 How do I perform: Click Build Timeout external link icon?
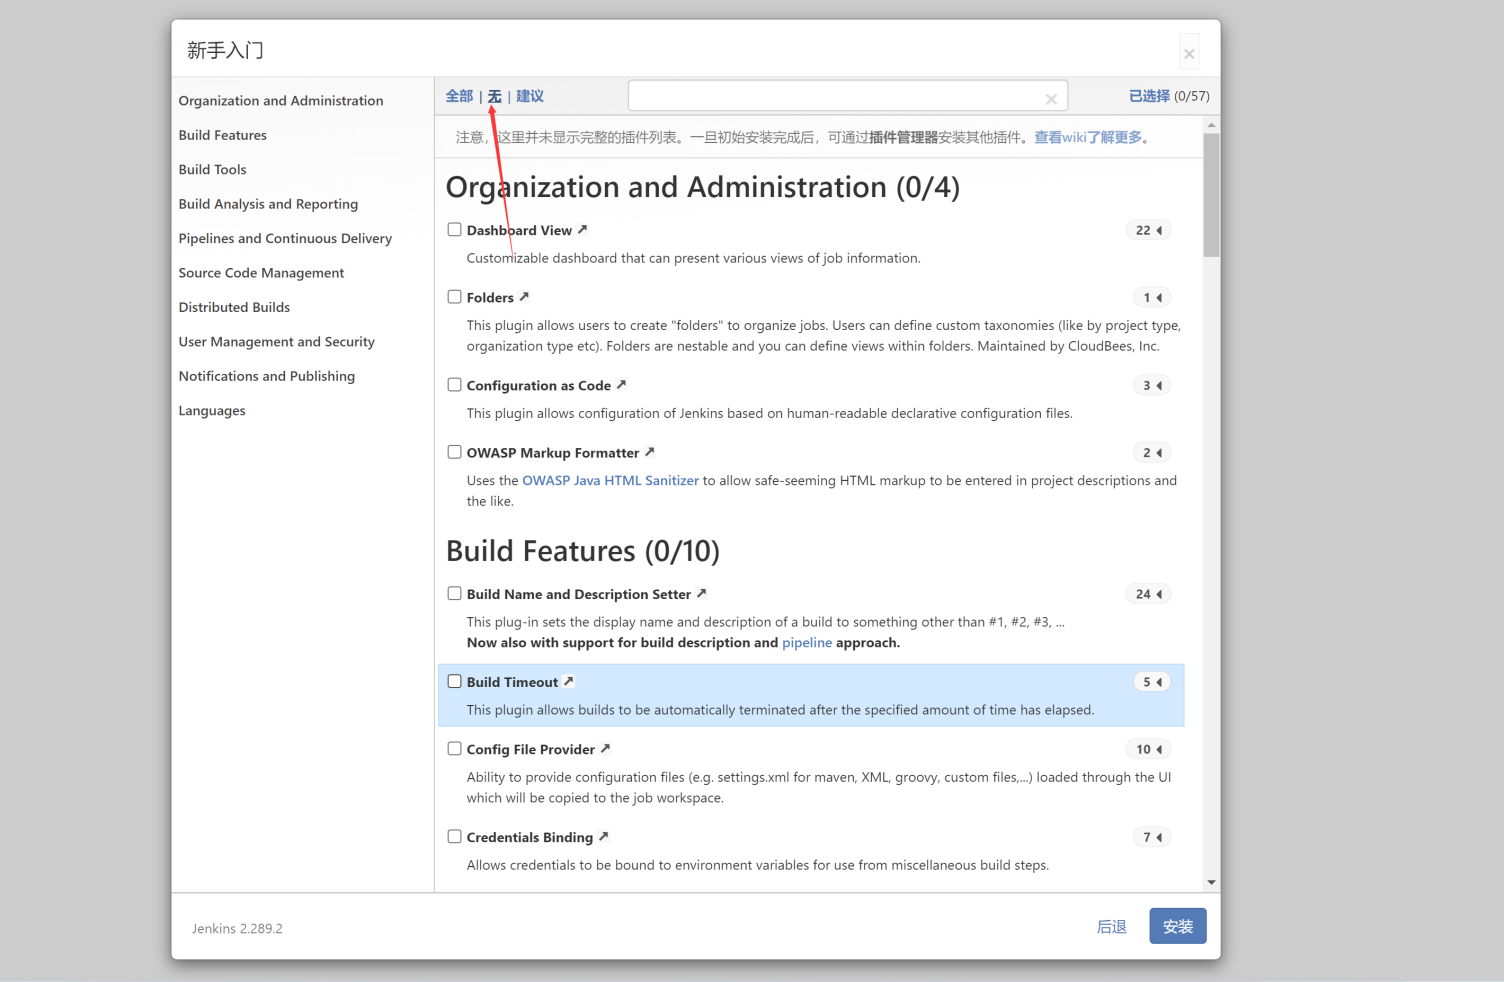pyautogui.click(x=568, y=681)
